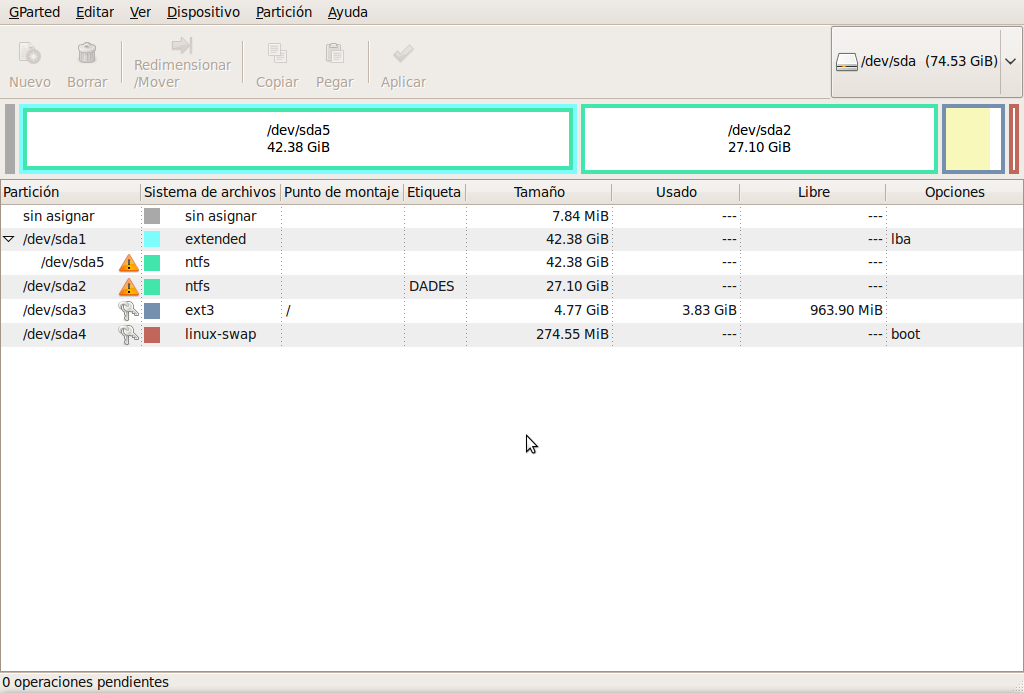Click the keys lock icon on /dev/sda3
Image resolution: width=1024 pixels, height=693 pixels.
point(128,310)
